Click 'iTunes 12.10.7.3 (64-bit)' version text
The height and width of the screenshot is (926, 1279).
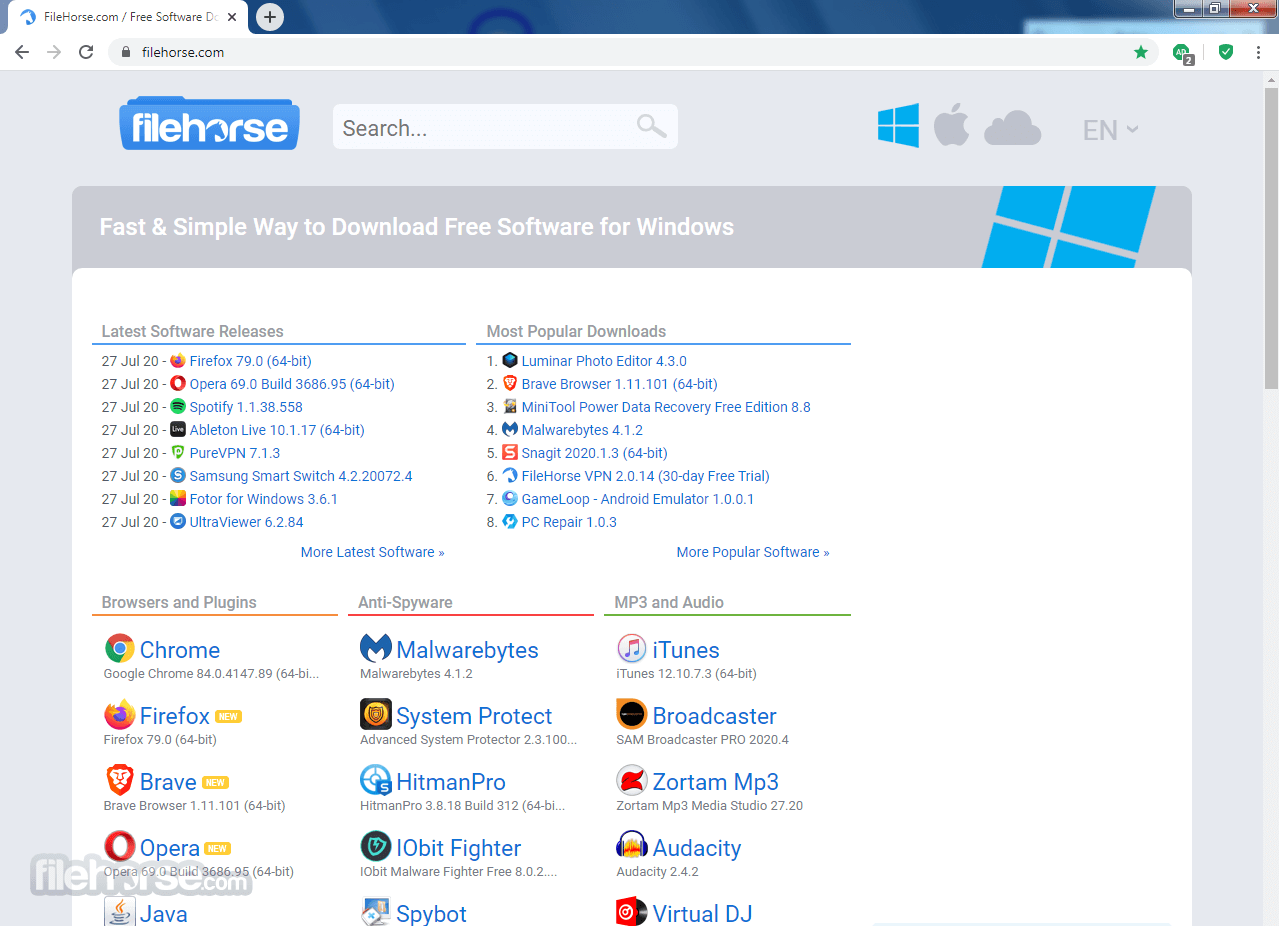[686, 674]
